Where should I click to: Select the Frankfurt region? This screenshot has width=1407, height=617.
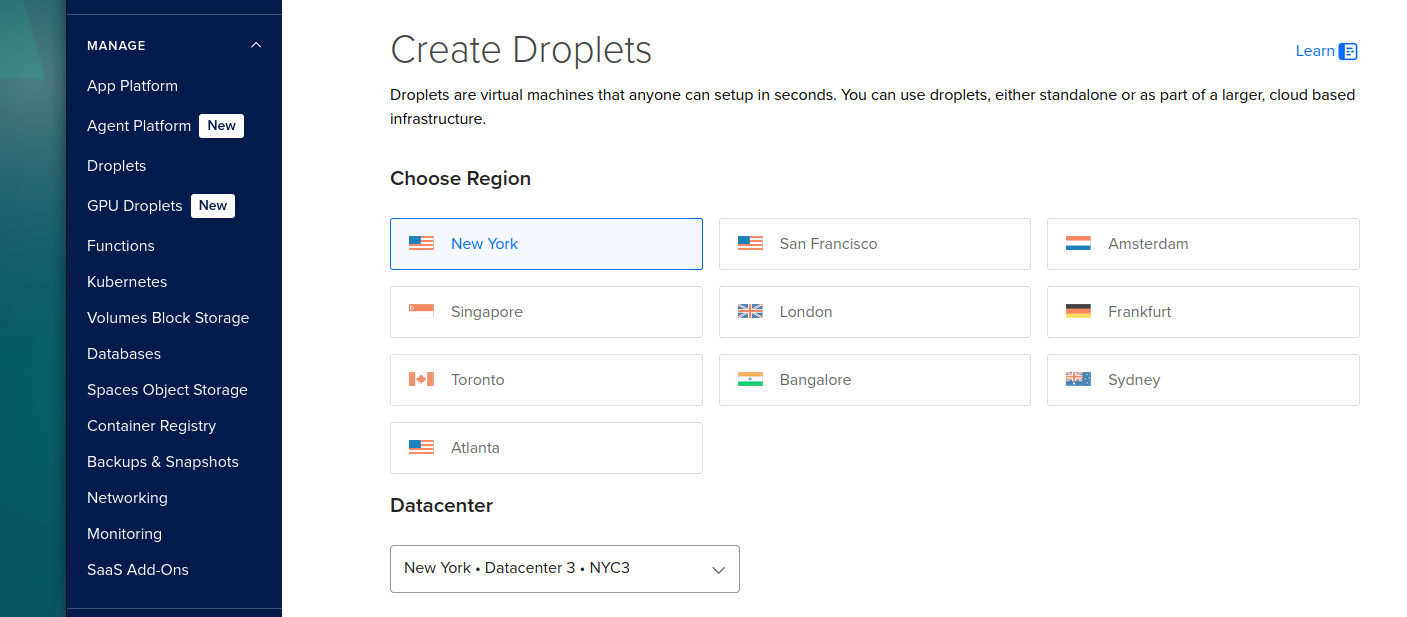click(1203, 312)
